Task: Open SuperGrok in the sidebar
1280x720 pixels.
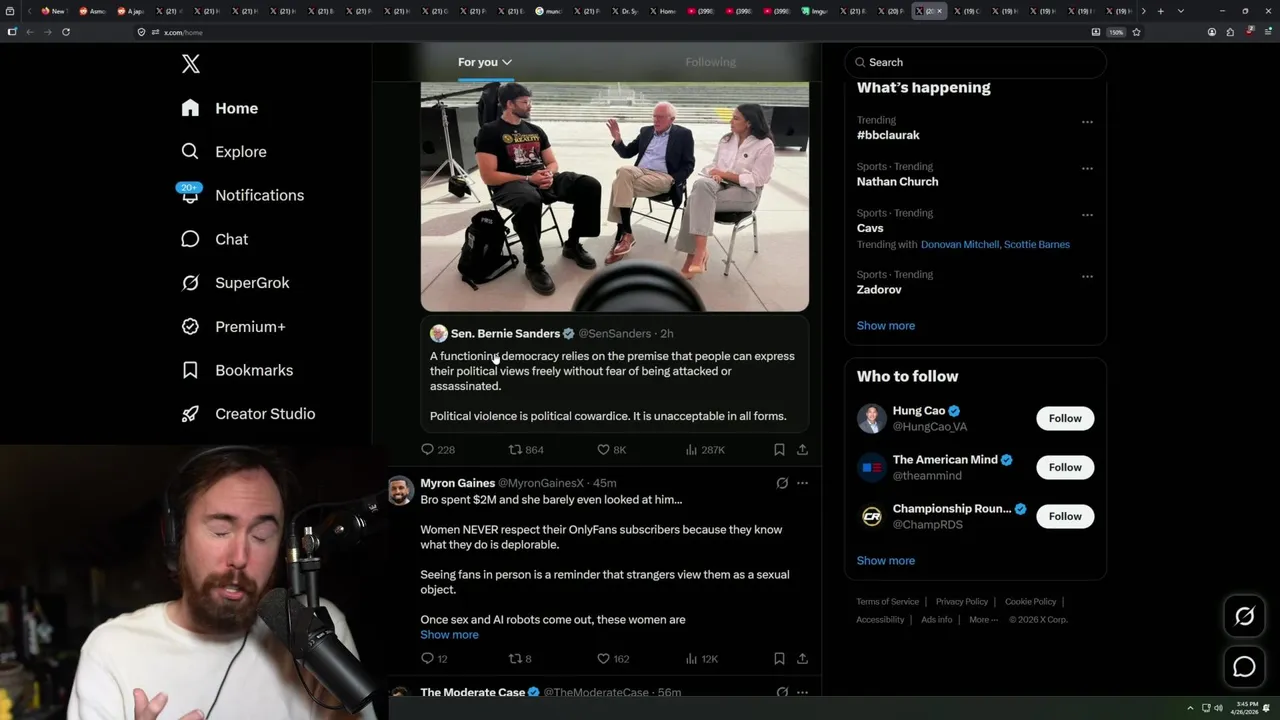Action: click(x=235, y=283)
